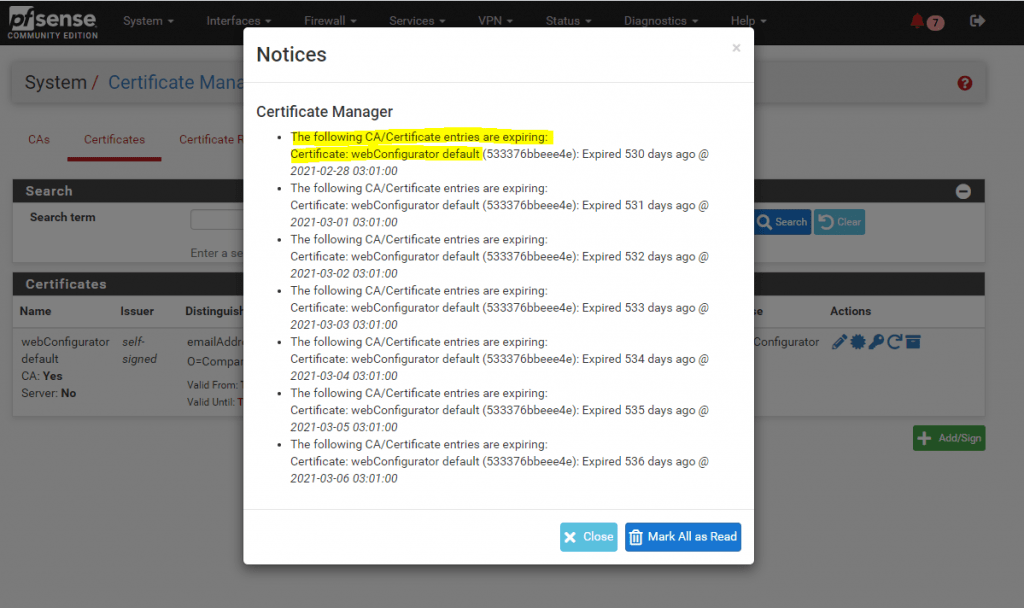1024x608 pixels.
Task: Expand the Status dropdown
Action: pyautogui.click(x=569, y=21)
